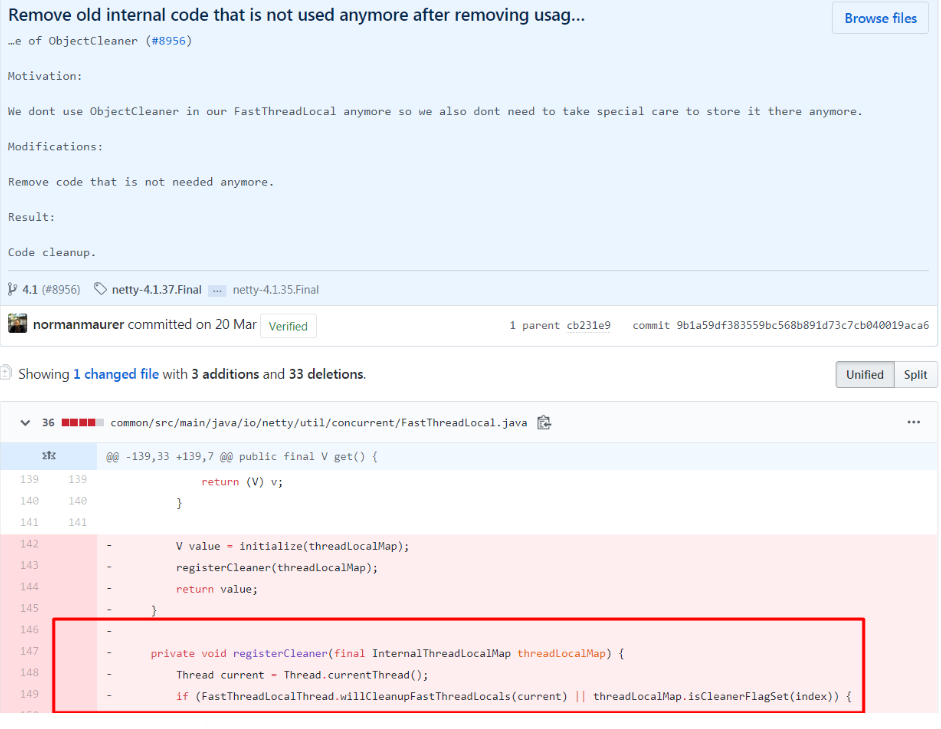Image resolution: width=941 pixels, height=729 pixels.
Task: Open the 4.1 branch link
Action: [x=30, y=290]
